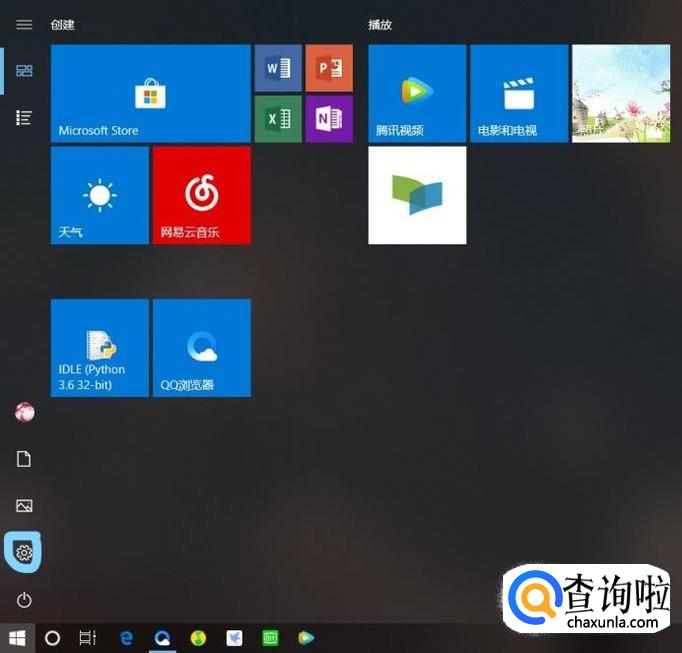Launch Edge browser from taskbar

[x=127, y=638]
